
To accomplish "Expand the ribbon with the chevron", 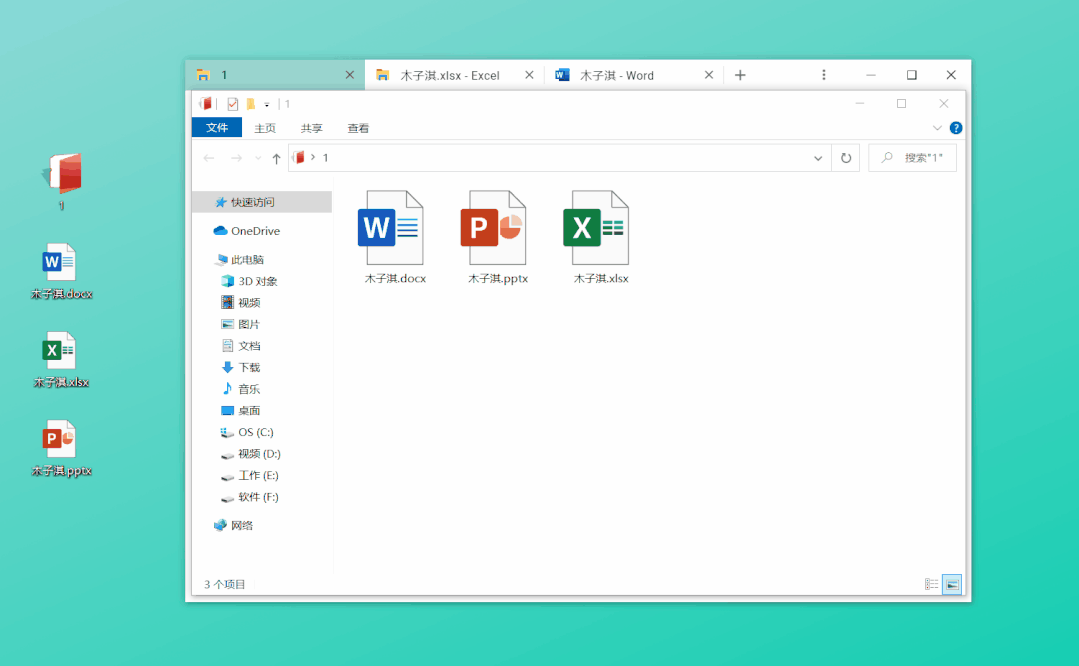I will click(937, 128).
